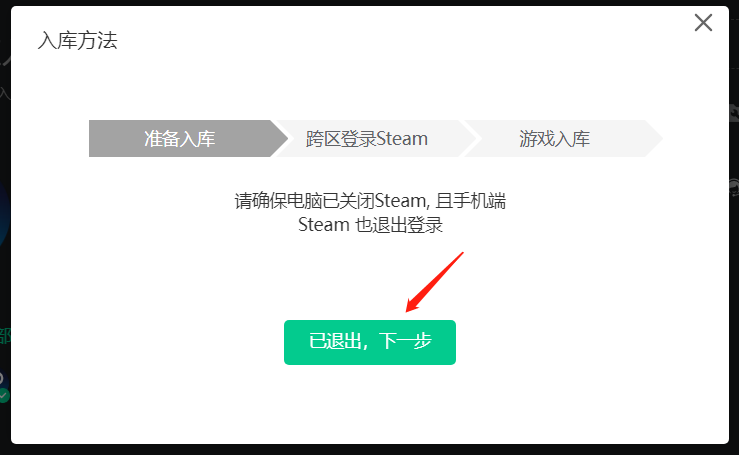Go to the 跨区登录Steam step
Image resolution: width=739 pixels, height=455 pixels.
[367, 139]
